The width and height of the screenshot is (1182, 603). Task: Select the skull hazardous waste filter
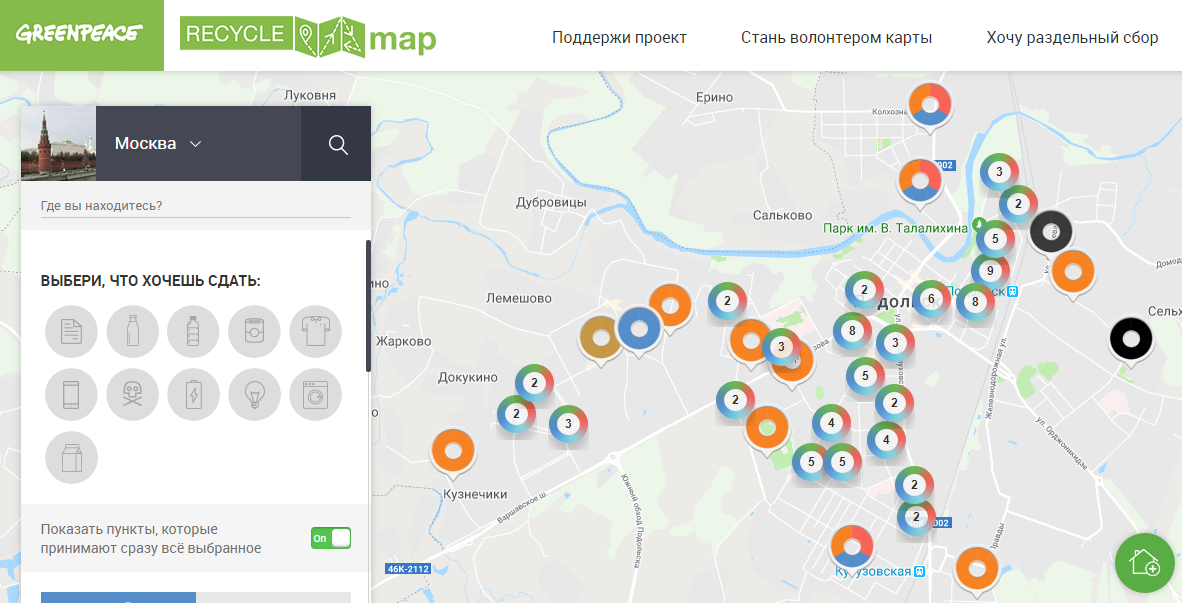[x=133, y=395]
